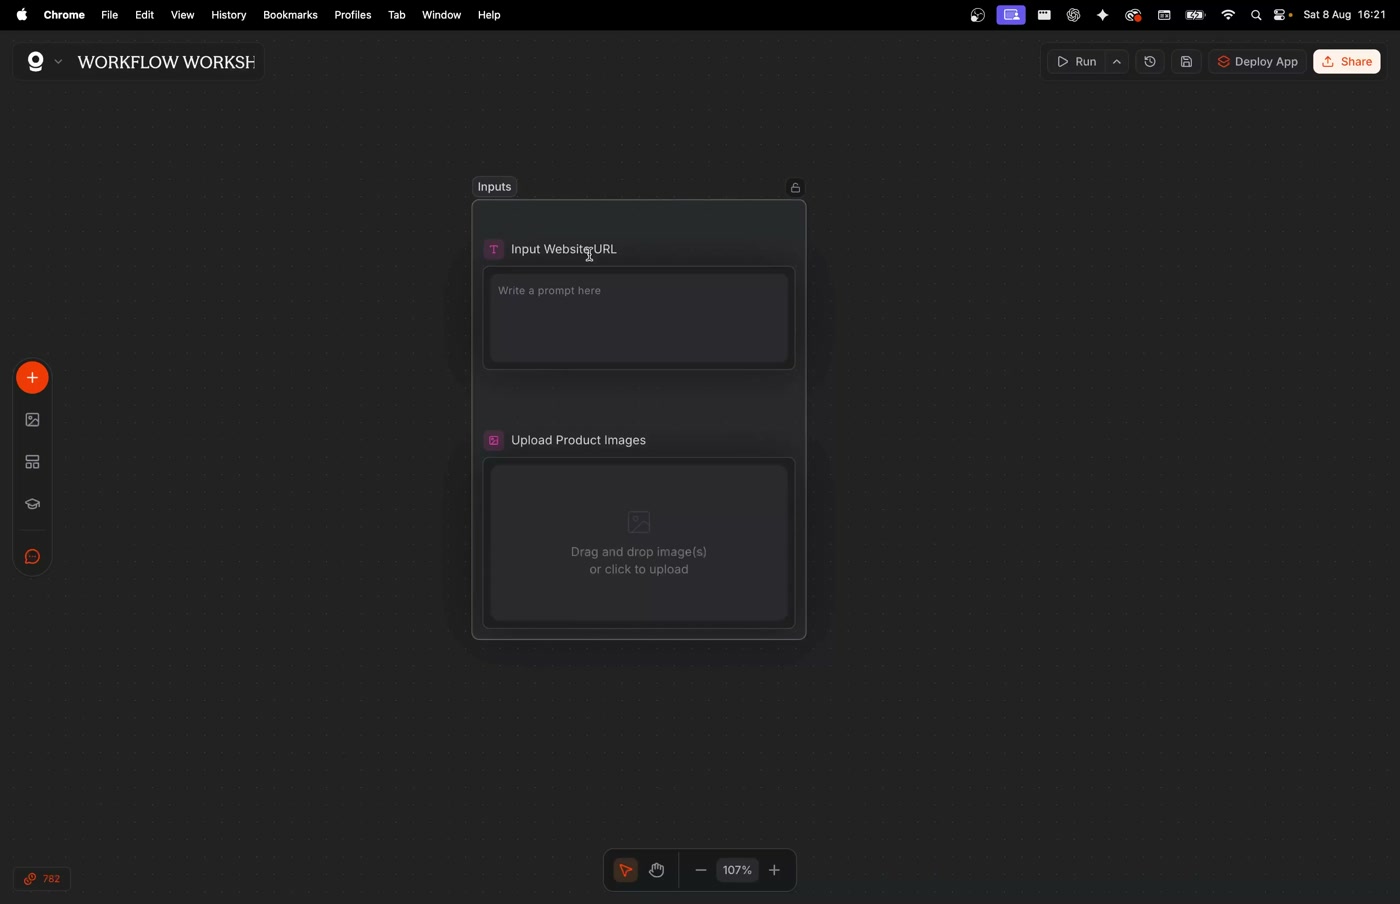
Task: Open the Profiles menu
Action: 352,15
